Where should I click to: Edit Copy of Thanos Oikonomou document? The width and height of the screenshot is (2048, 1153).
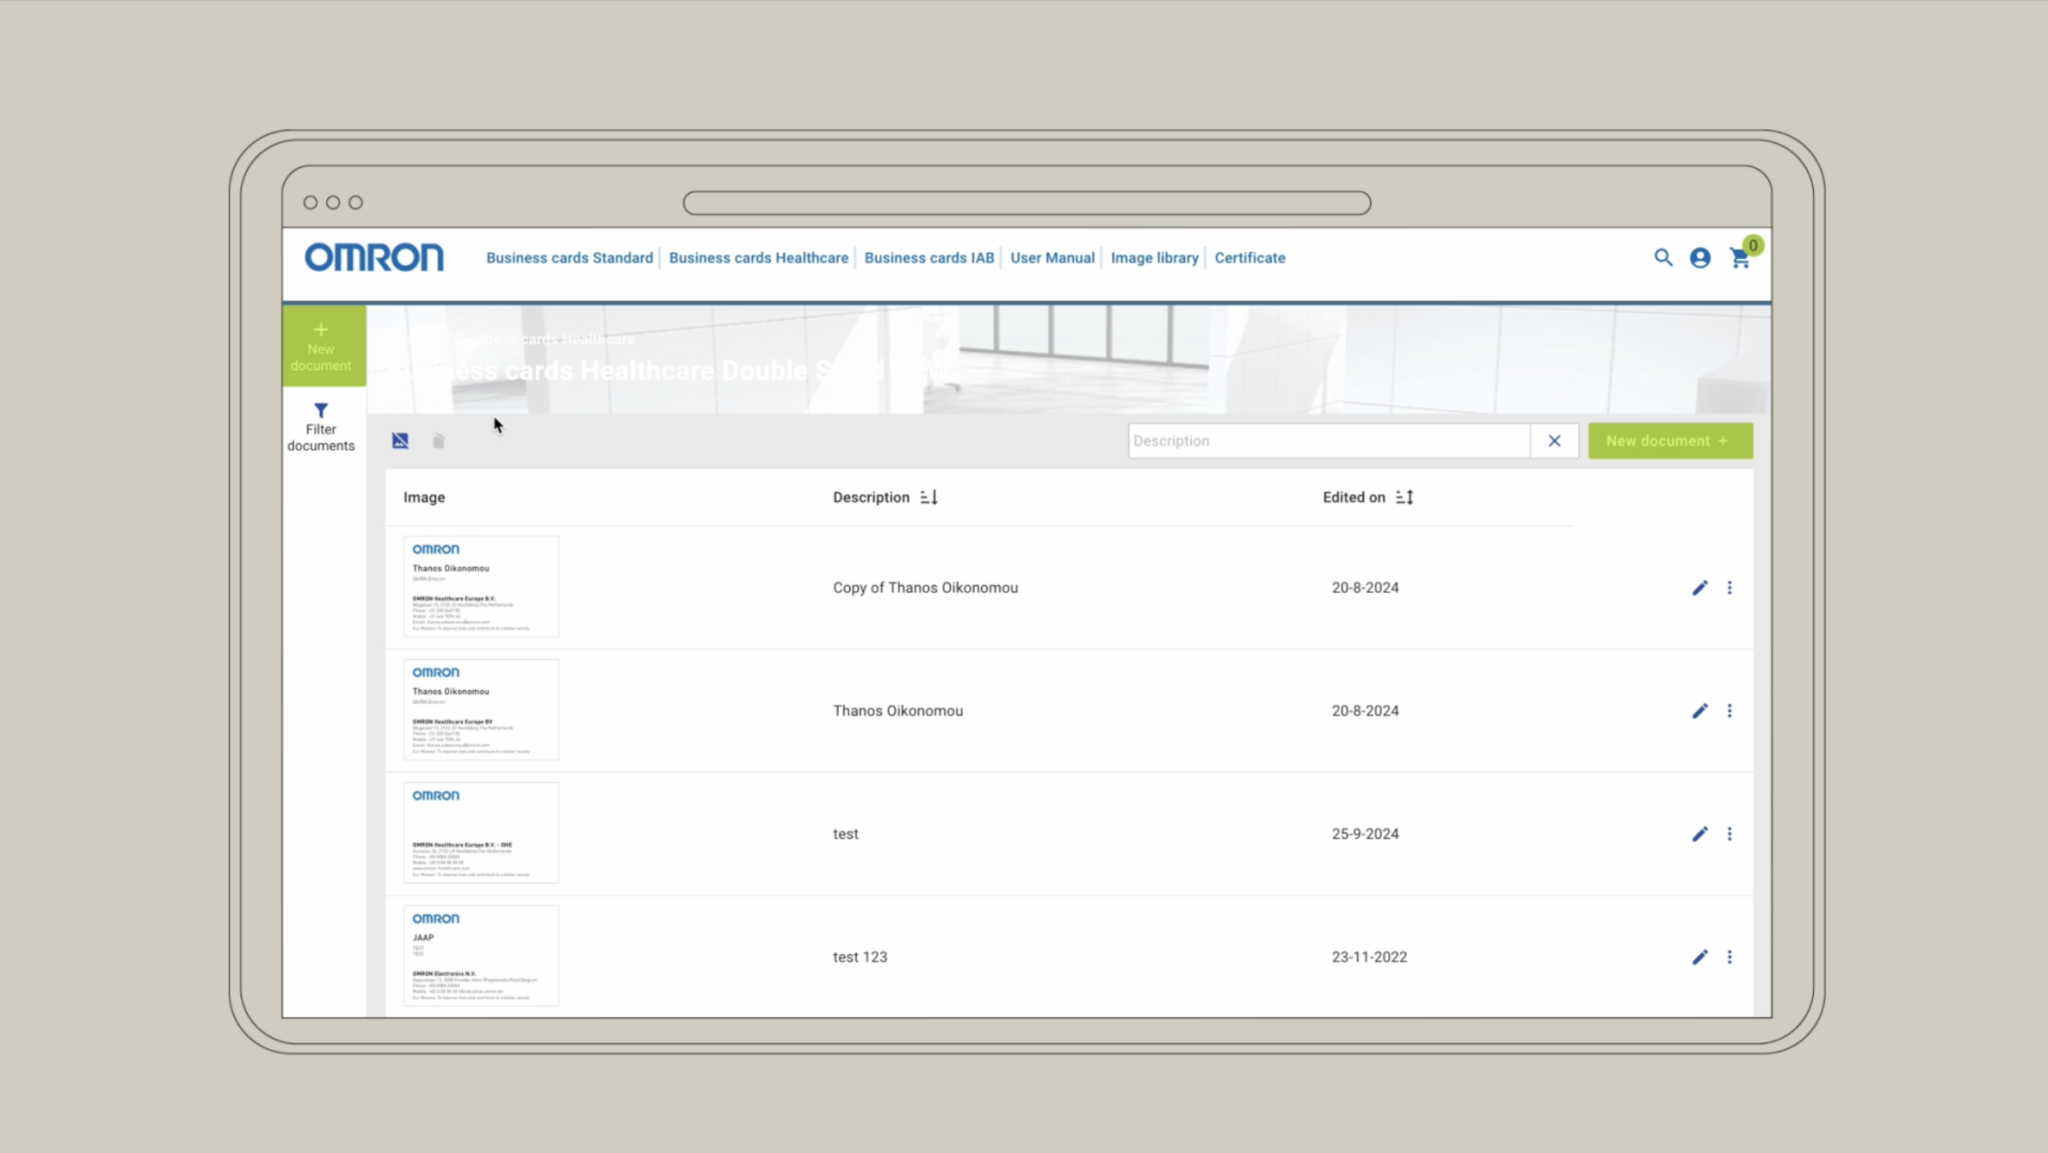pos(1699,588)
